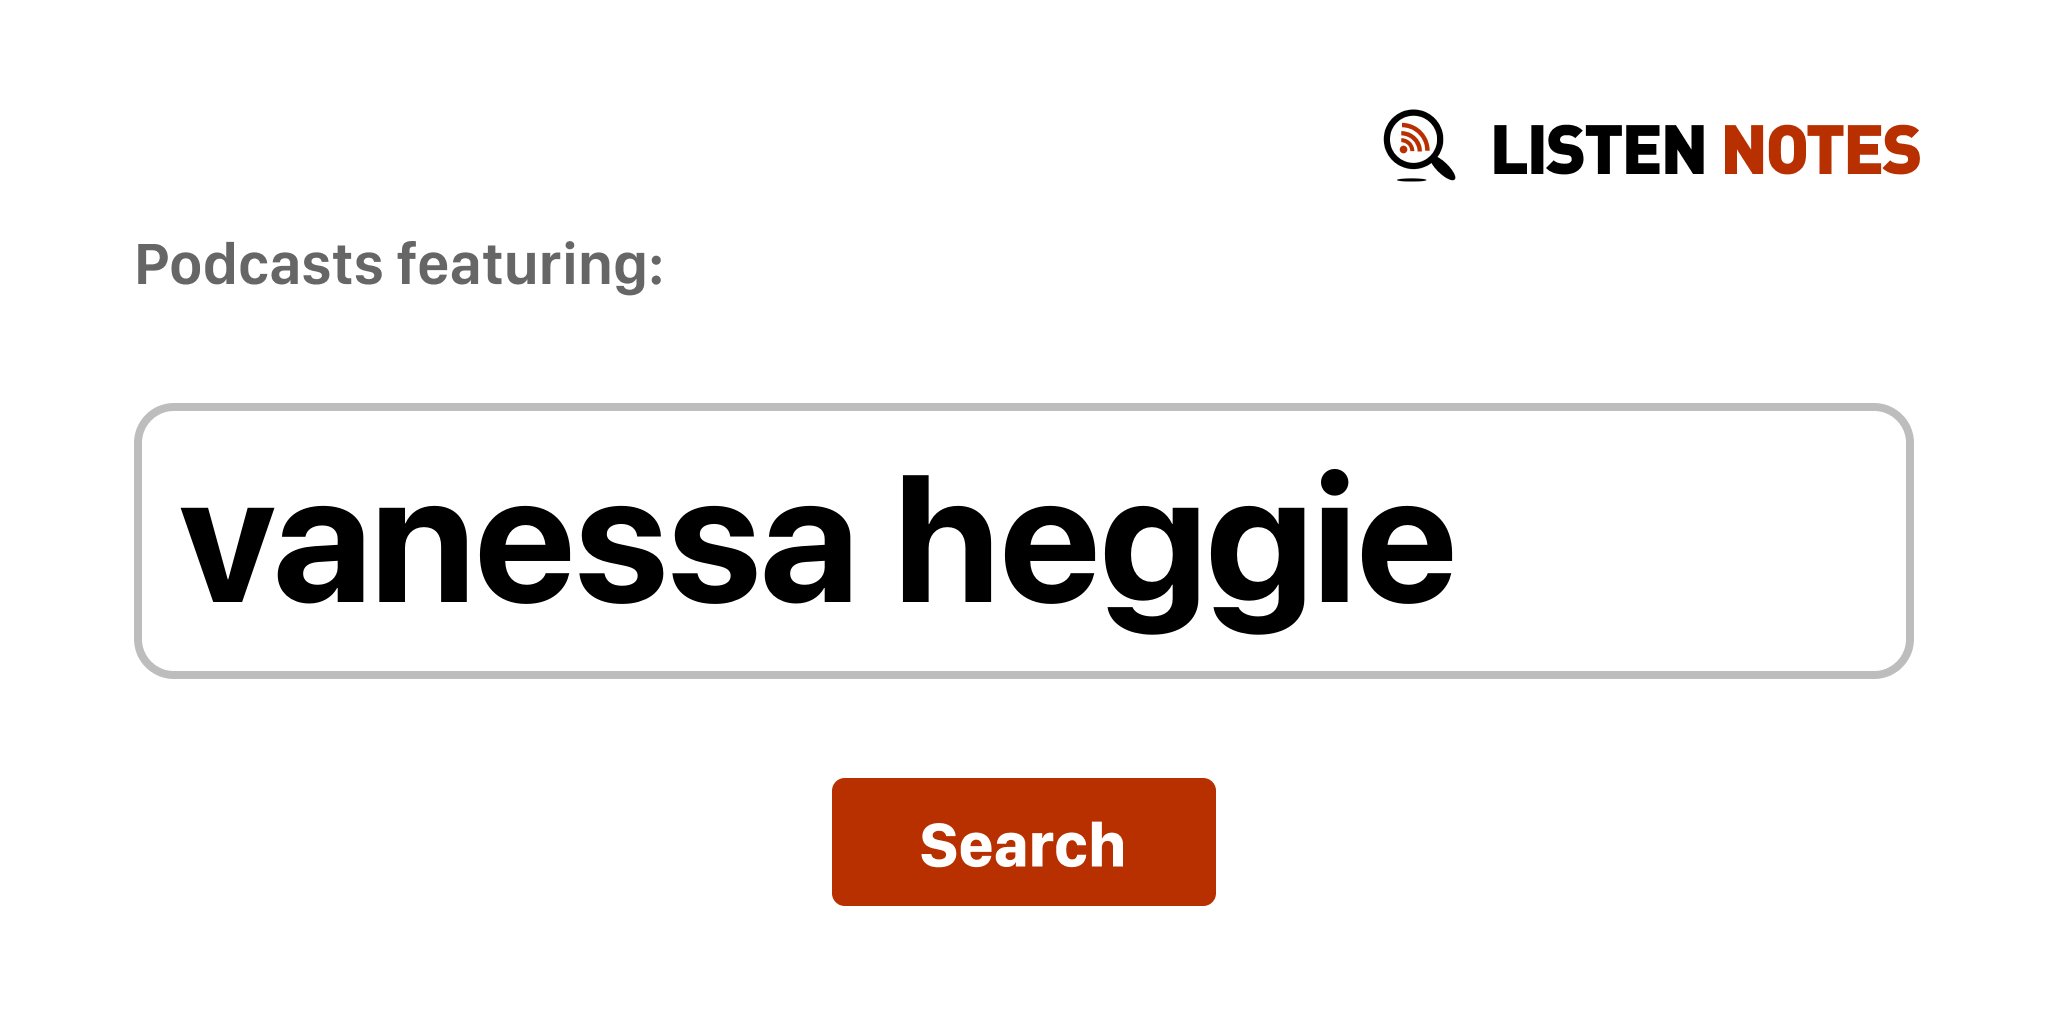
Task: Place cursor after heggie in search box
Action: 1458,541
